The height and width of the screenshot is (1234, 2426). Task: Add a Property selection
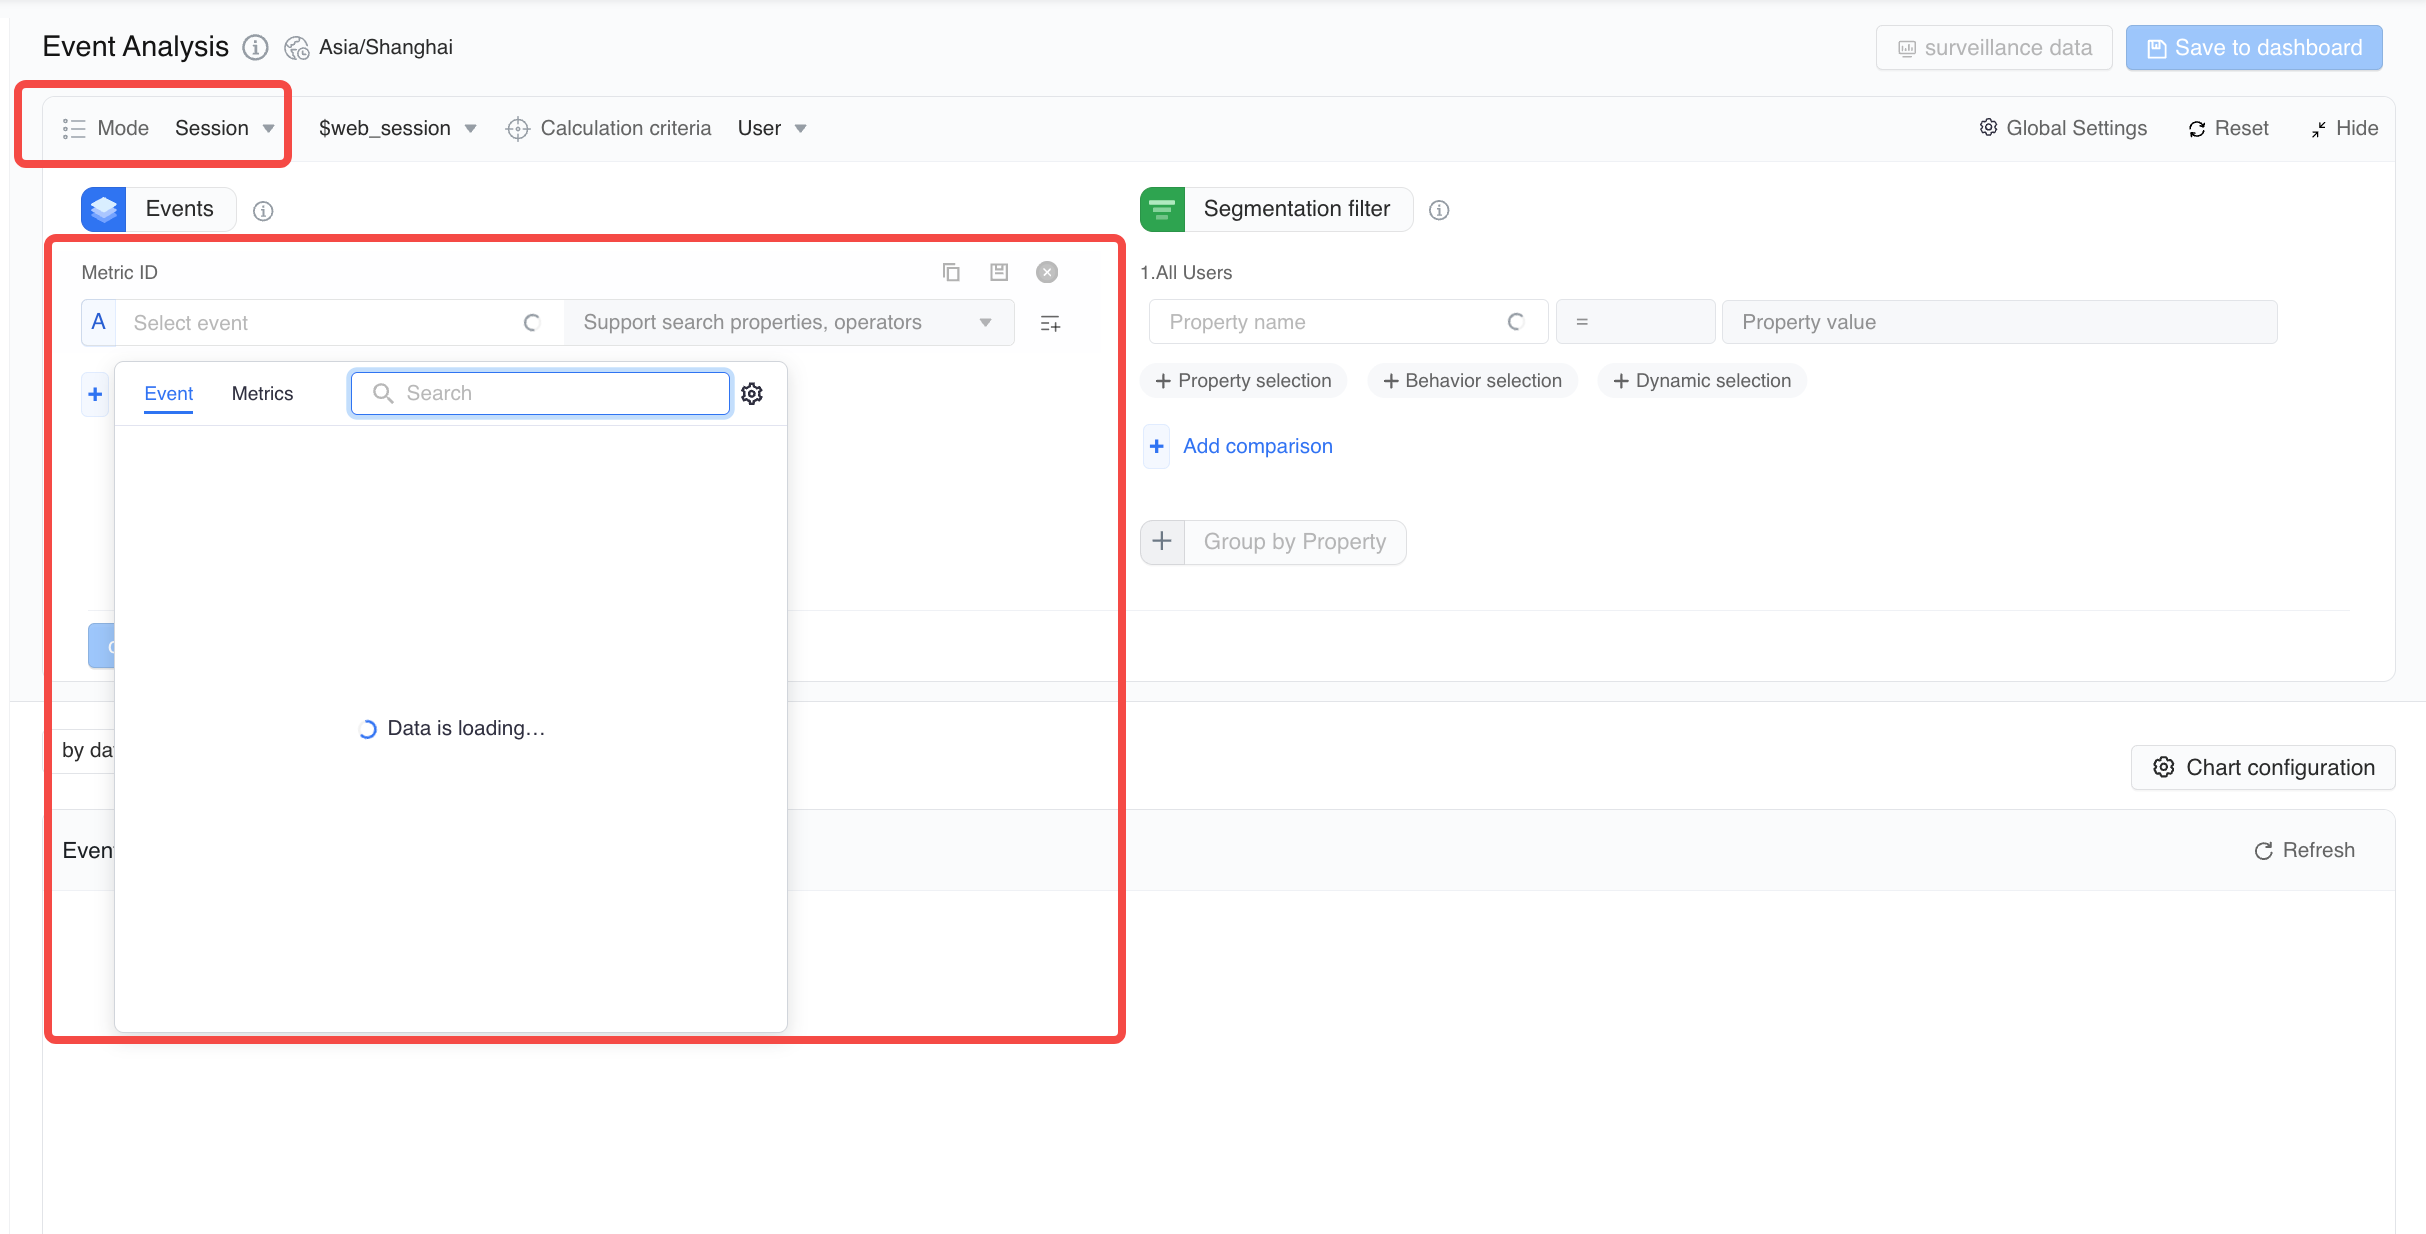point(1243,381)
